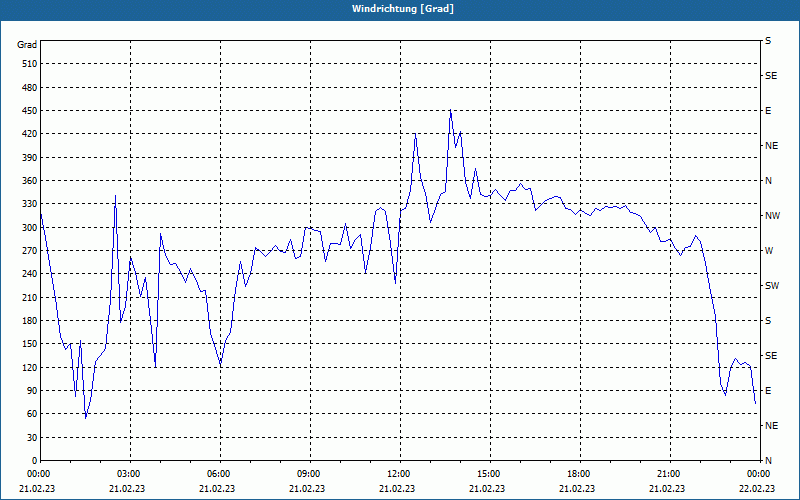Pick the 12:00 time label
This screenshot has width=800, height=500.
click(399, 474)
